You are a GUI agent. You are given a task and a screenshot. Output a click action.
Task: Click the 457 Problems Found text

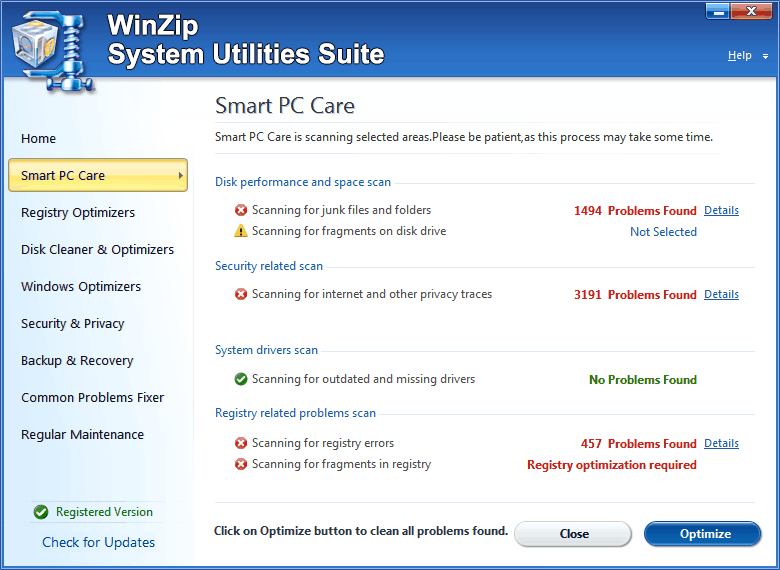click(x=638, y=444)
